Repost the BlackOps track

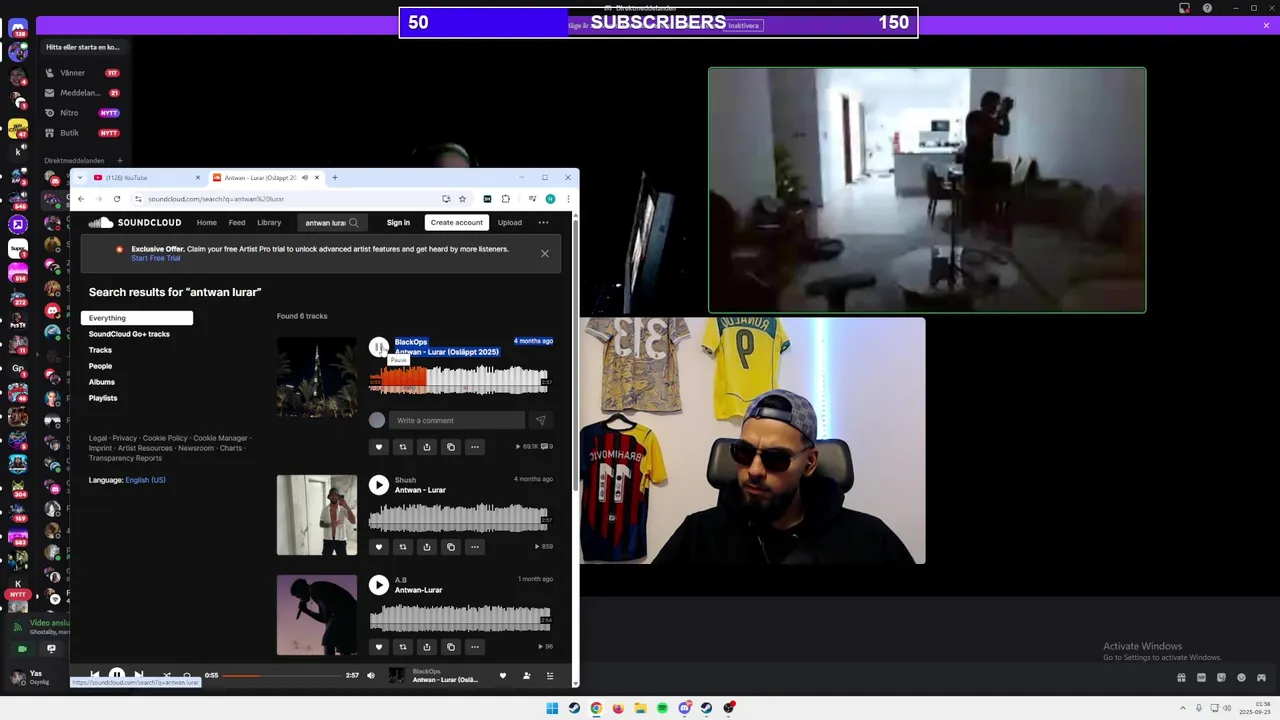point(402,447)
